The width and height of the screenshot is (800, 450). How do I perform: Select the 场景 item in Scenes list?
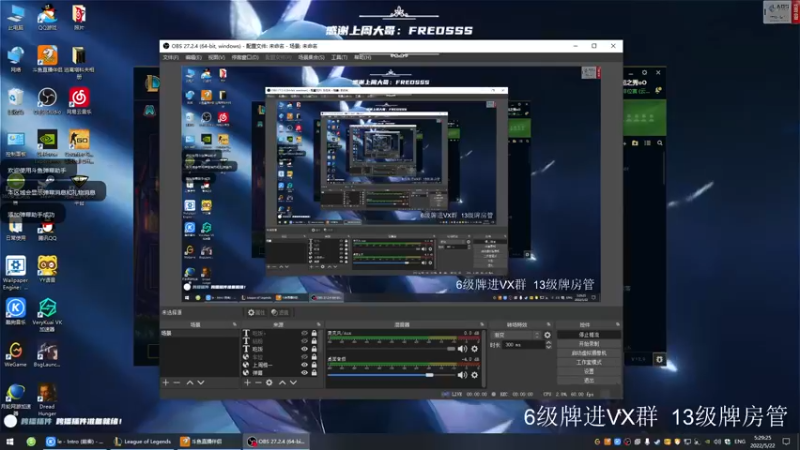[x=199, y=333]
